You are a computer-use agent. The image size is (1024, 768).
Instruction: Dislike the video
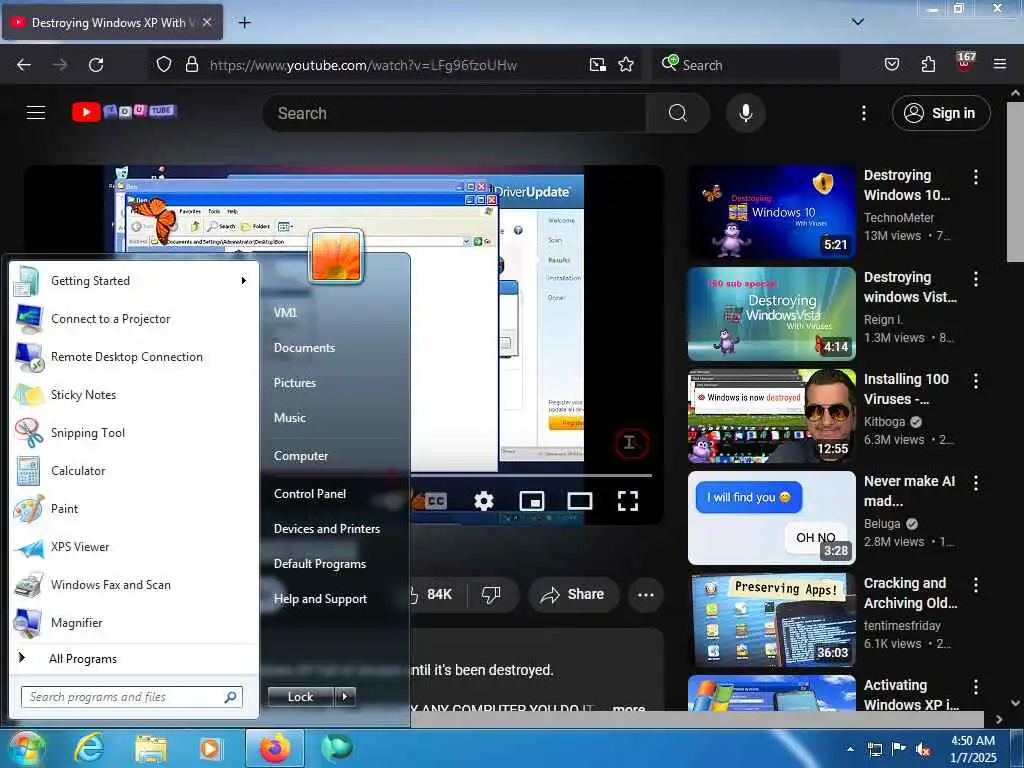point(491,594)
